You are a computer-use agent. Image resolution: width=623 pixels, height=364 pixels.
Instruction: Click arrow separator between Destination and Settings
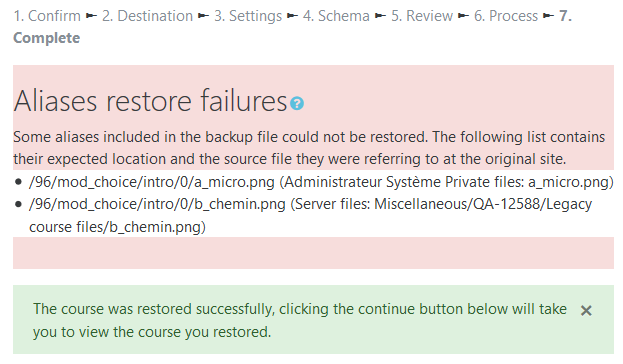point(203,16)
